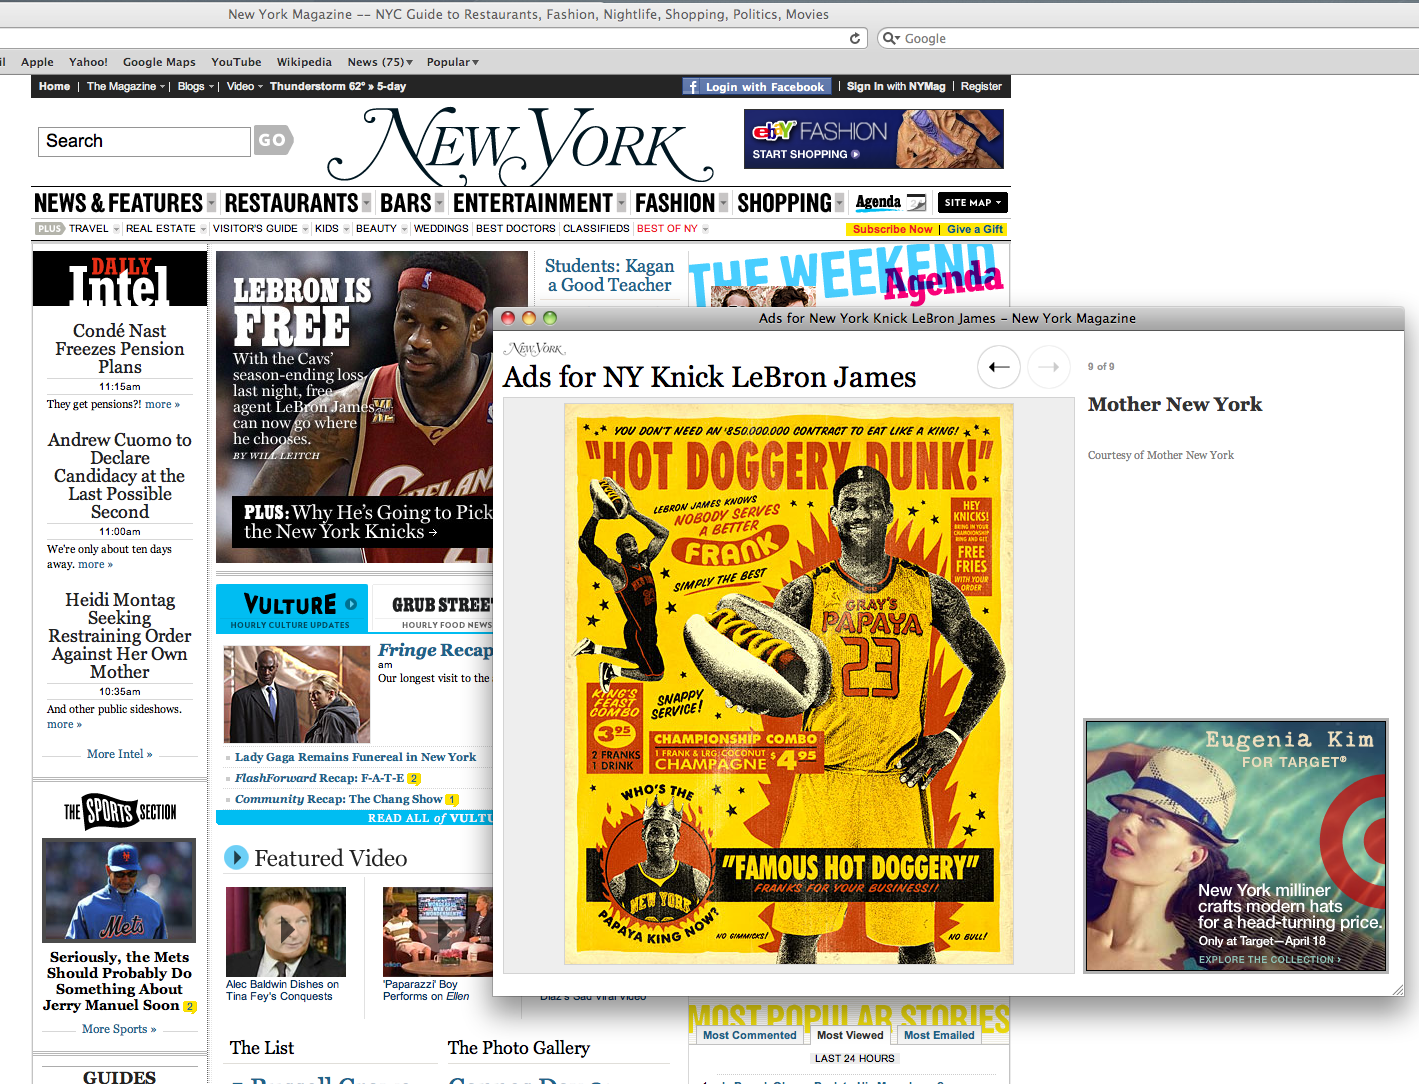This screenshot has height=1084, width=1419.
Task: Click the Start Shopping arrow in eBay ad
Action: click(855, 154)
